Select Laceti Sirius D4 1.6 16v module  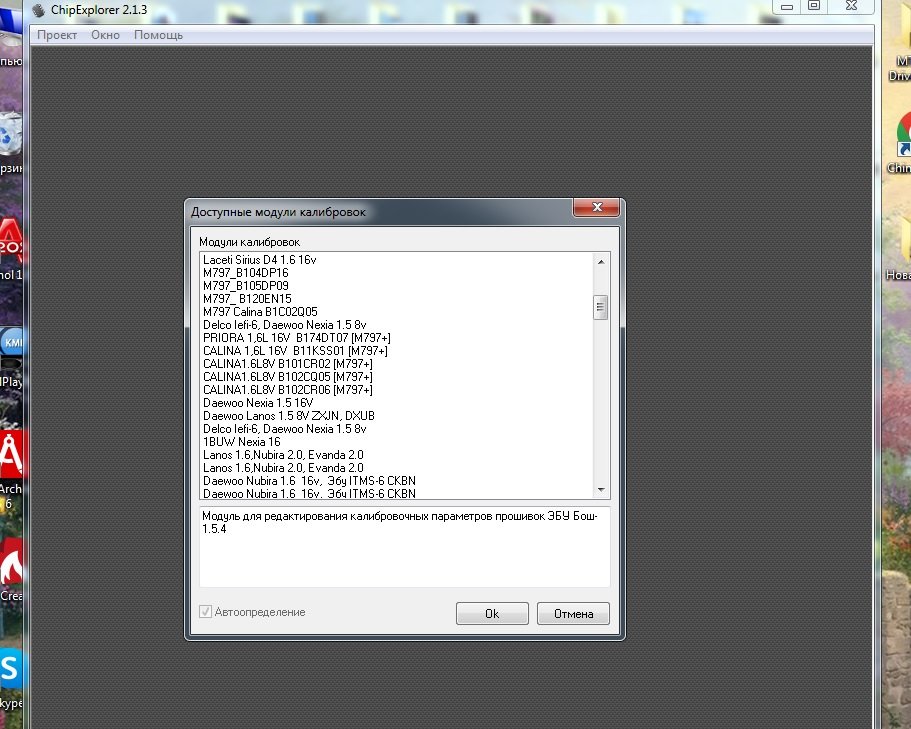click(259, 260)
